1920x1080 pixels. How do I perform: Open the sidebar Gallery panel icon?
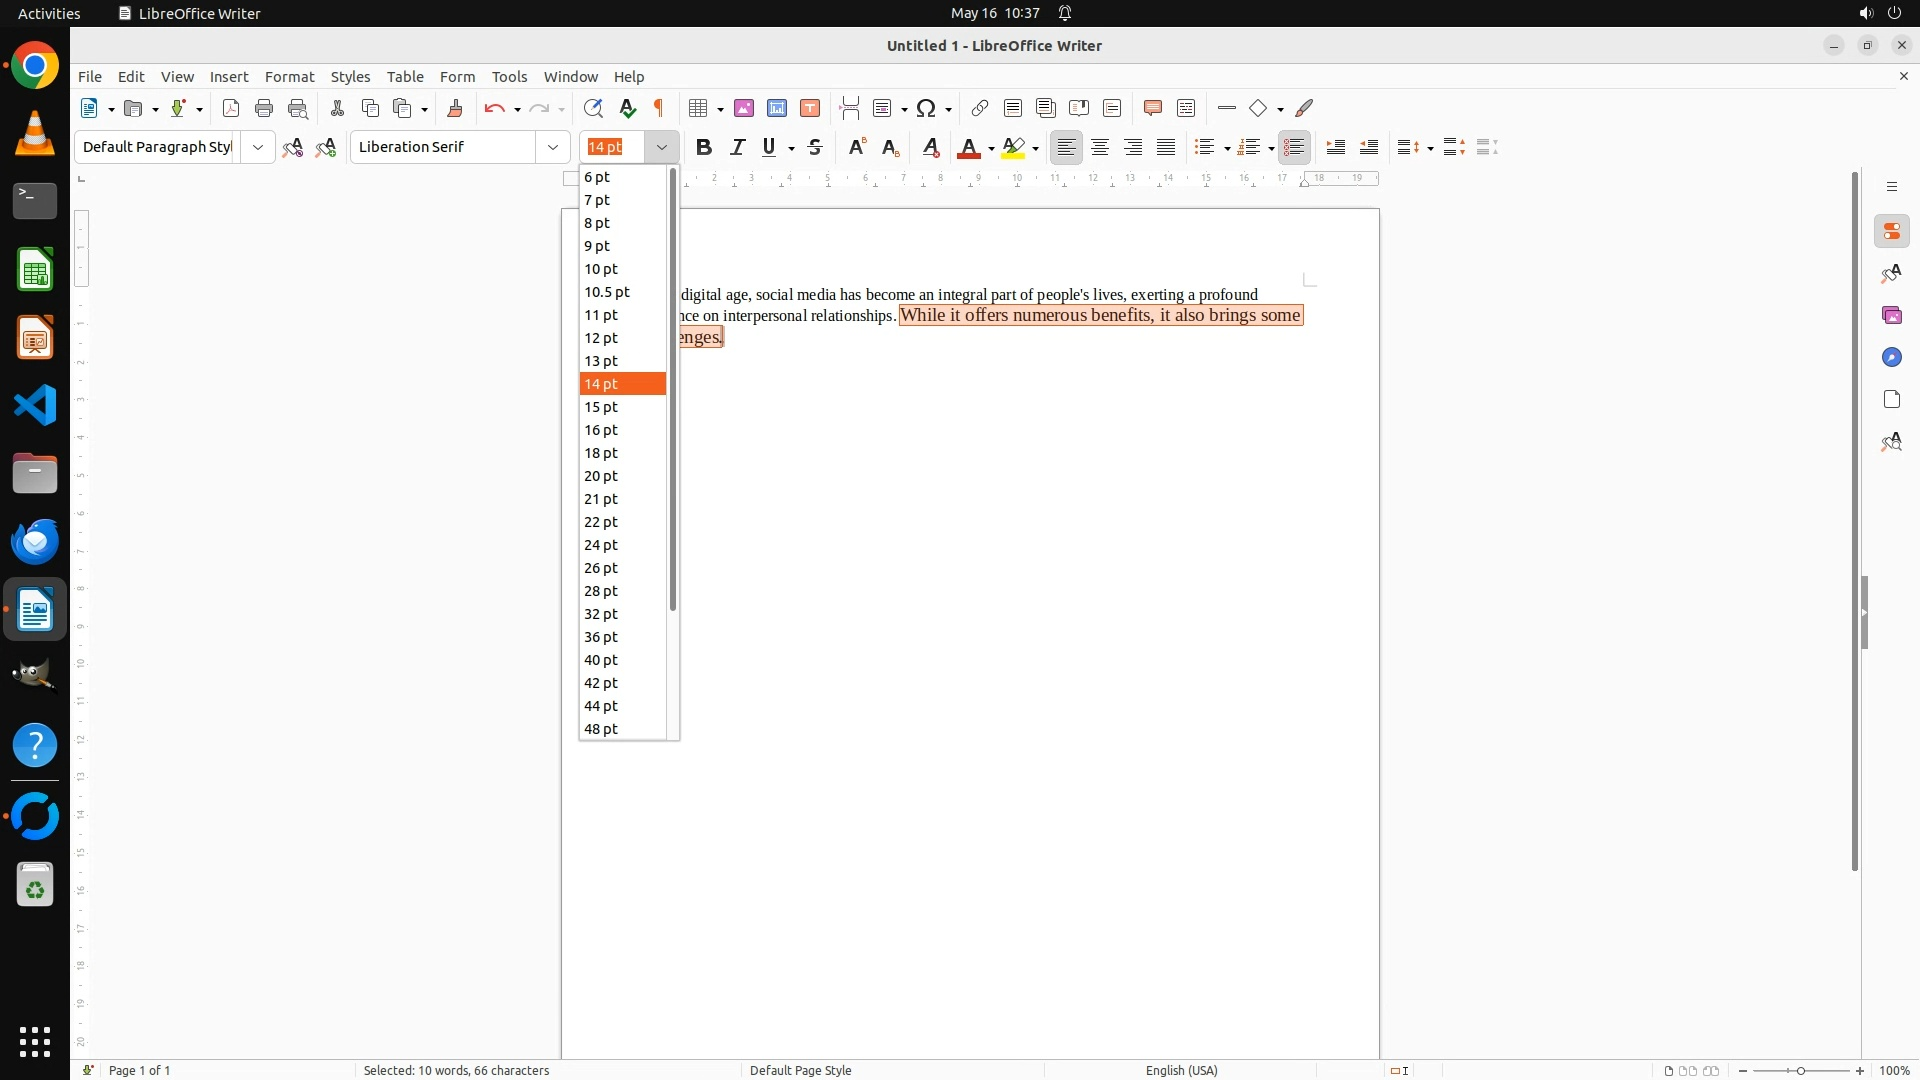click(x=1891, y=315)
